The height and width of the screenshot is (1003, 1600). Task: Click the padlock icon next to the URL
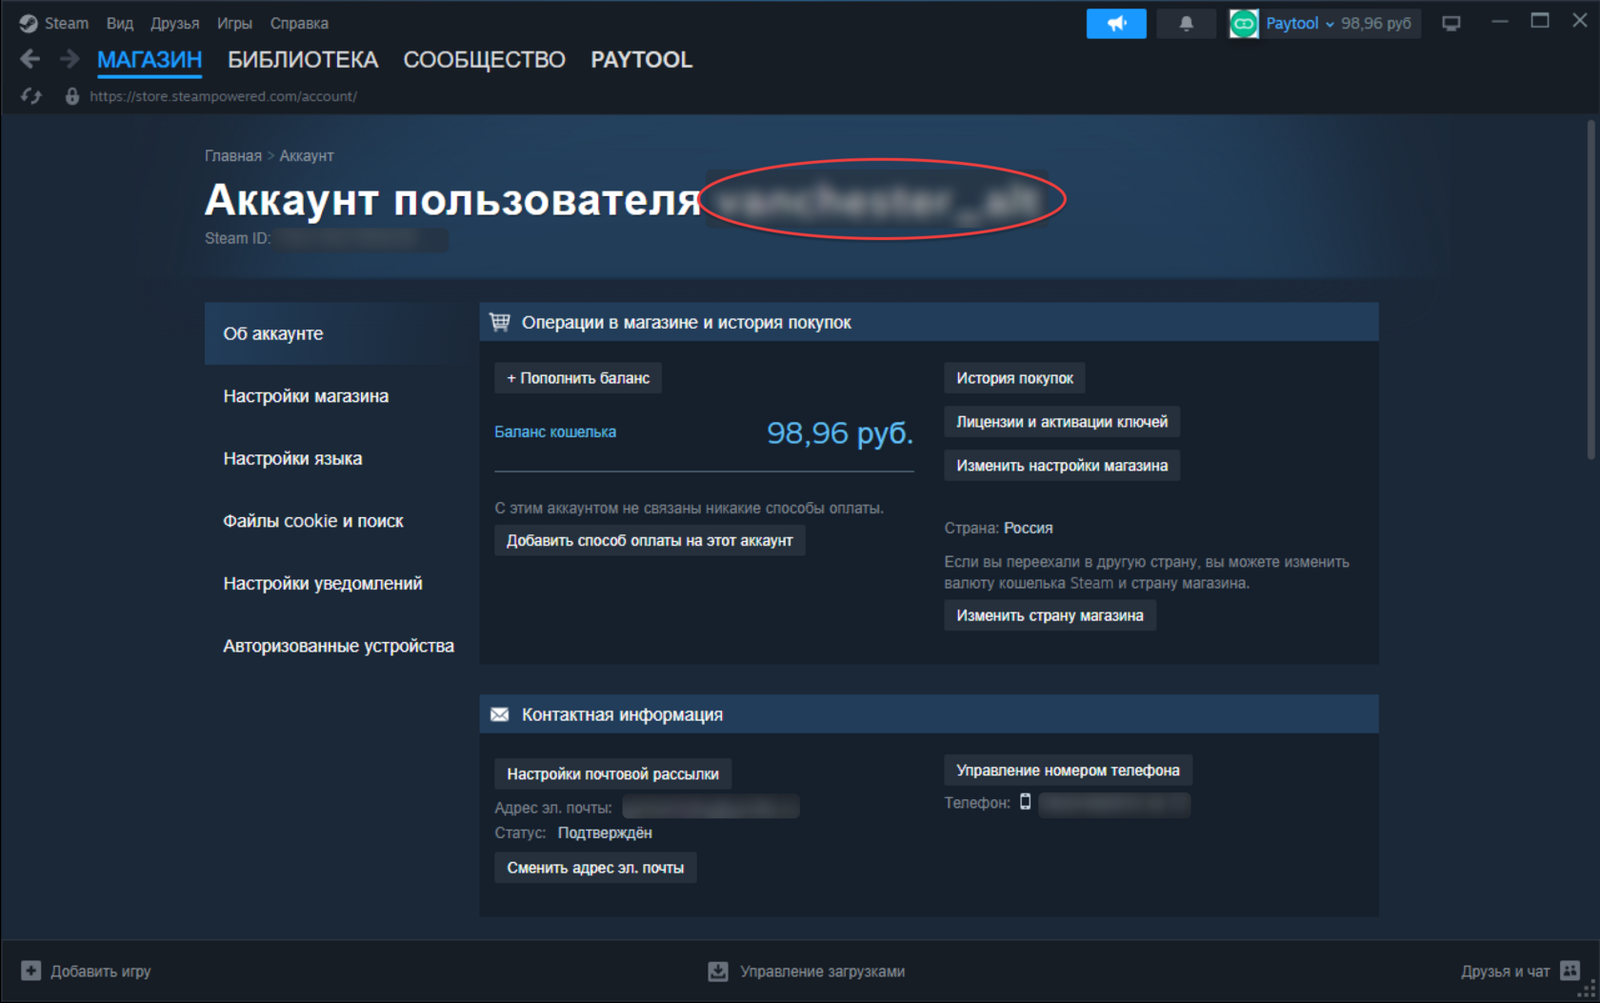[x=72, y=96]
